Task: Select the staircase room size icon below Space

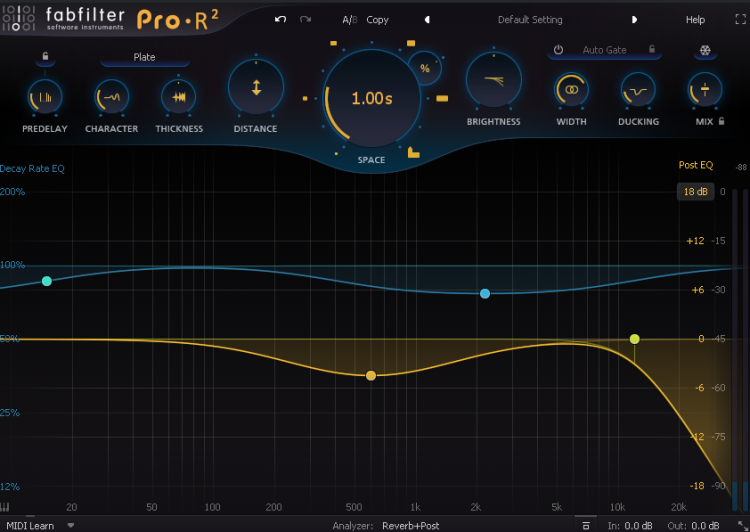Action: click(x=413, y=152)
